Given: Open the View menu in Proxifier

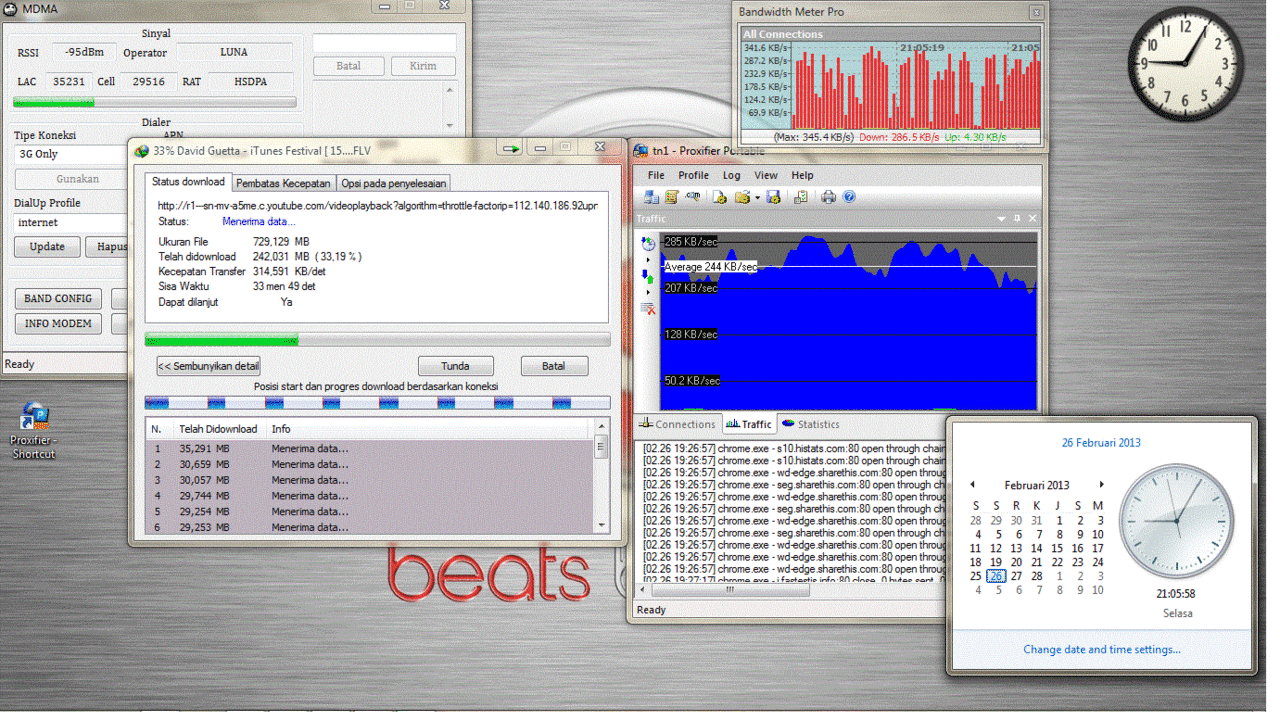Looking at the screenshot, I should (x=766, y=175).
